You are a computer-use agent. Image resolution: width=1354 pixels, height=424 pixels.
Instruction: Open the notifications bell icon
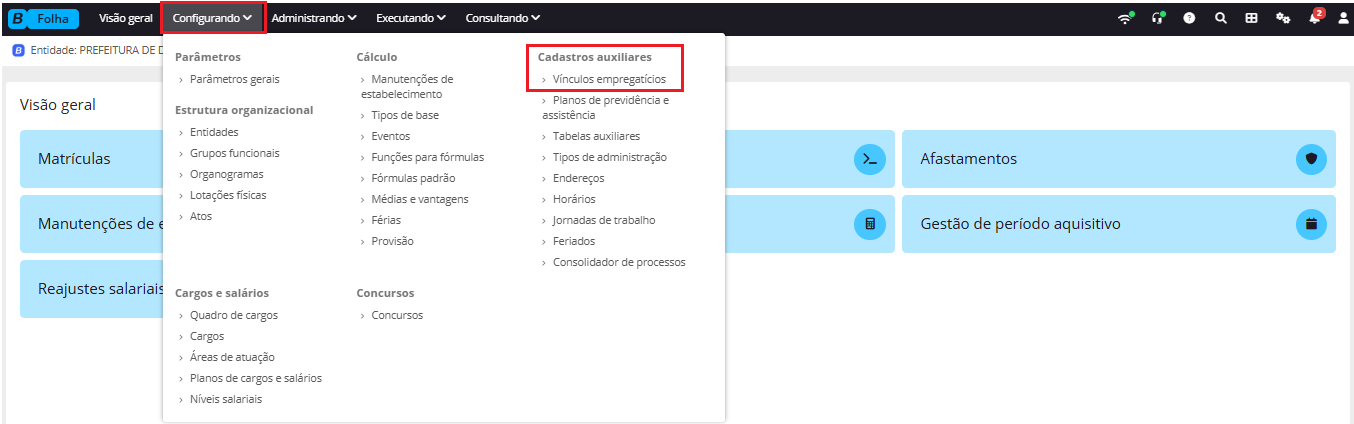[x=1314, y=18]
